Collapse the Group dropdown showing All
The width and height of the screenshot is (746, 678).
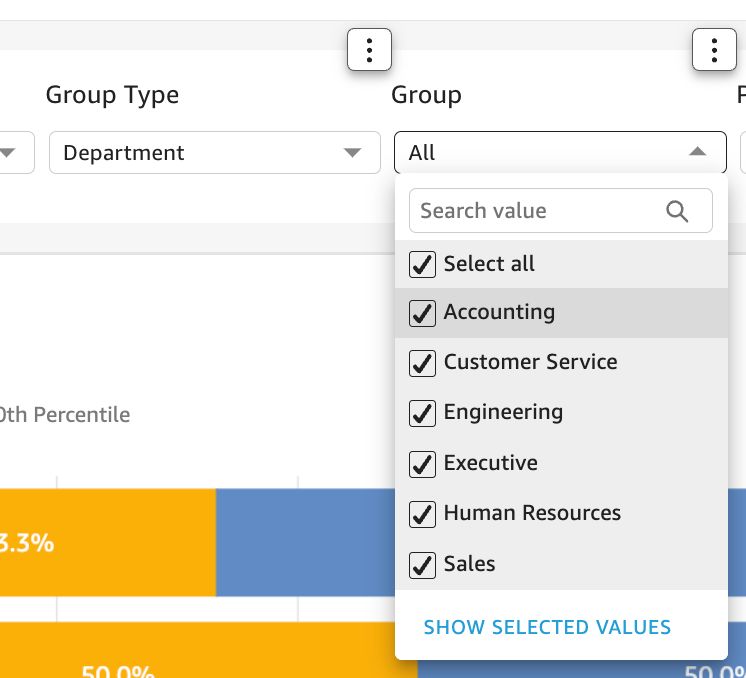560,153
